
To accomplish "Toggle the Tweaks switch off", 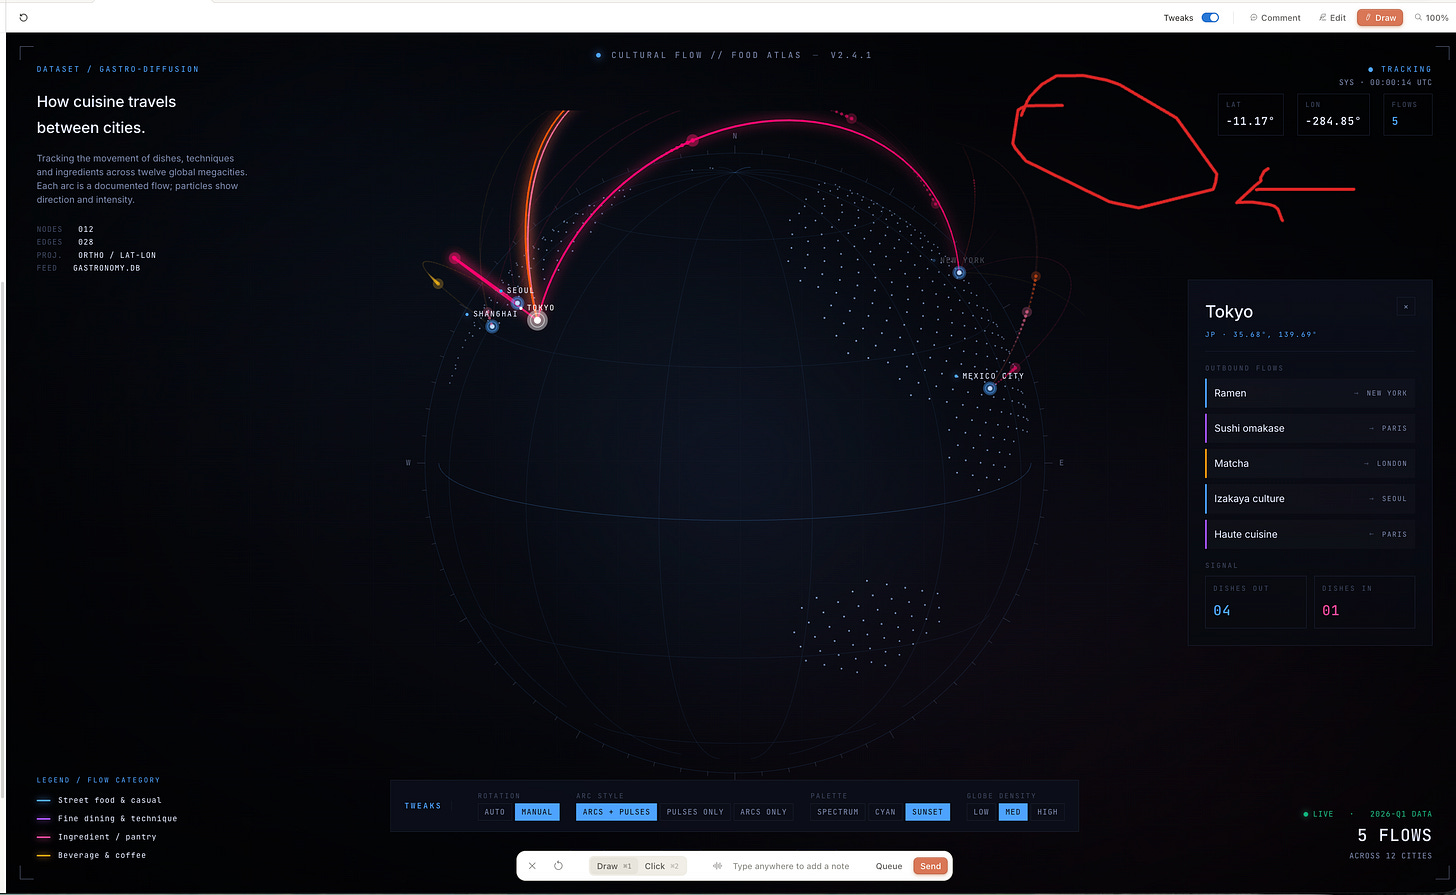I will pyautogui.click(x=1210, y=17).
